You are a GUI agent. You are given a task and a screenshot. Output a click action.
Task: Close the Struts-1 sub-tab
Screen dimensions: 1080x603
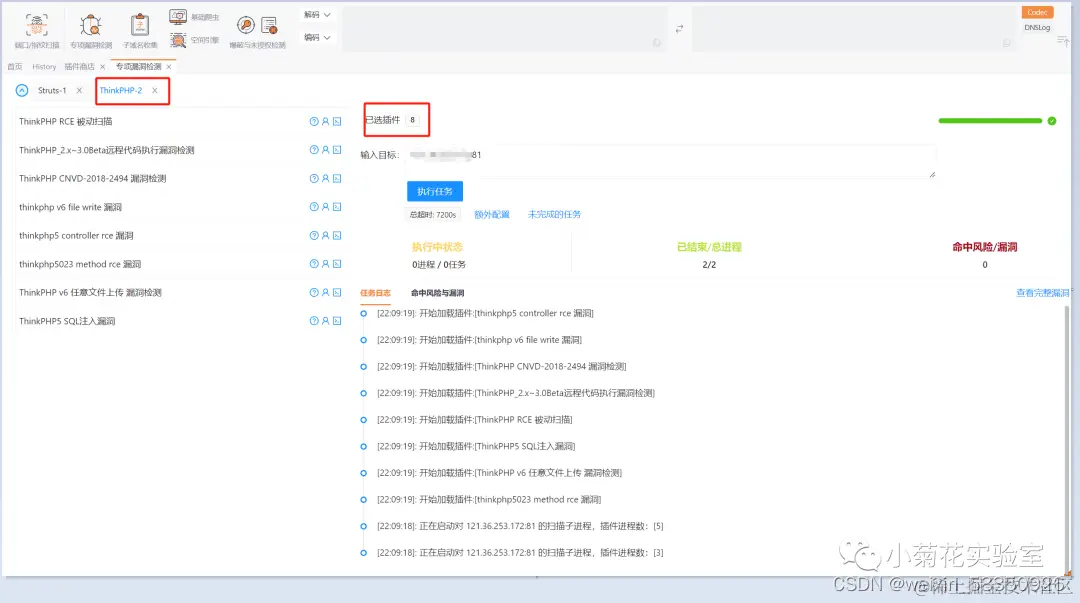pos(79,90)
